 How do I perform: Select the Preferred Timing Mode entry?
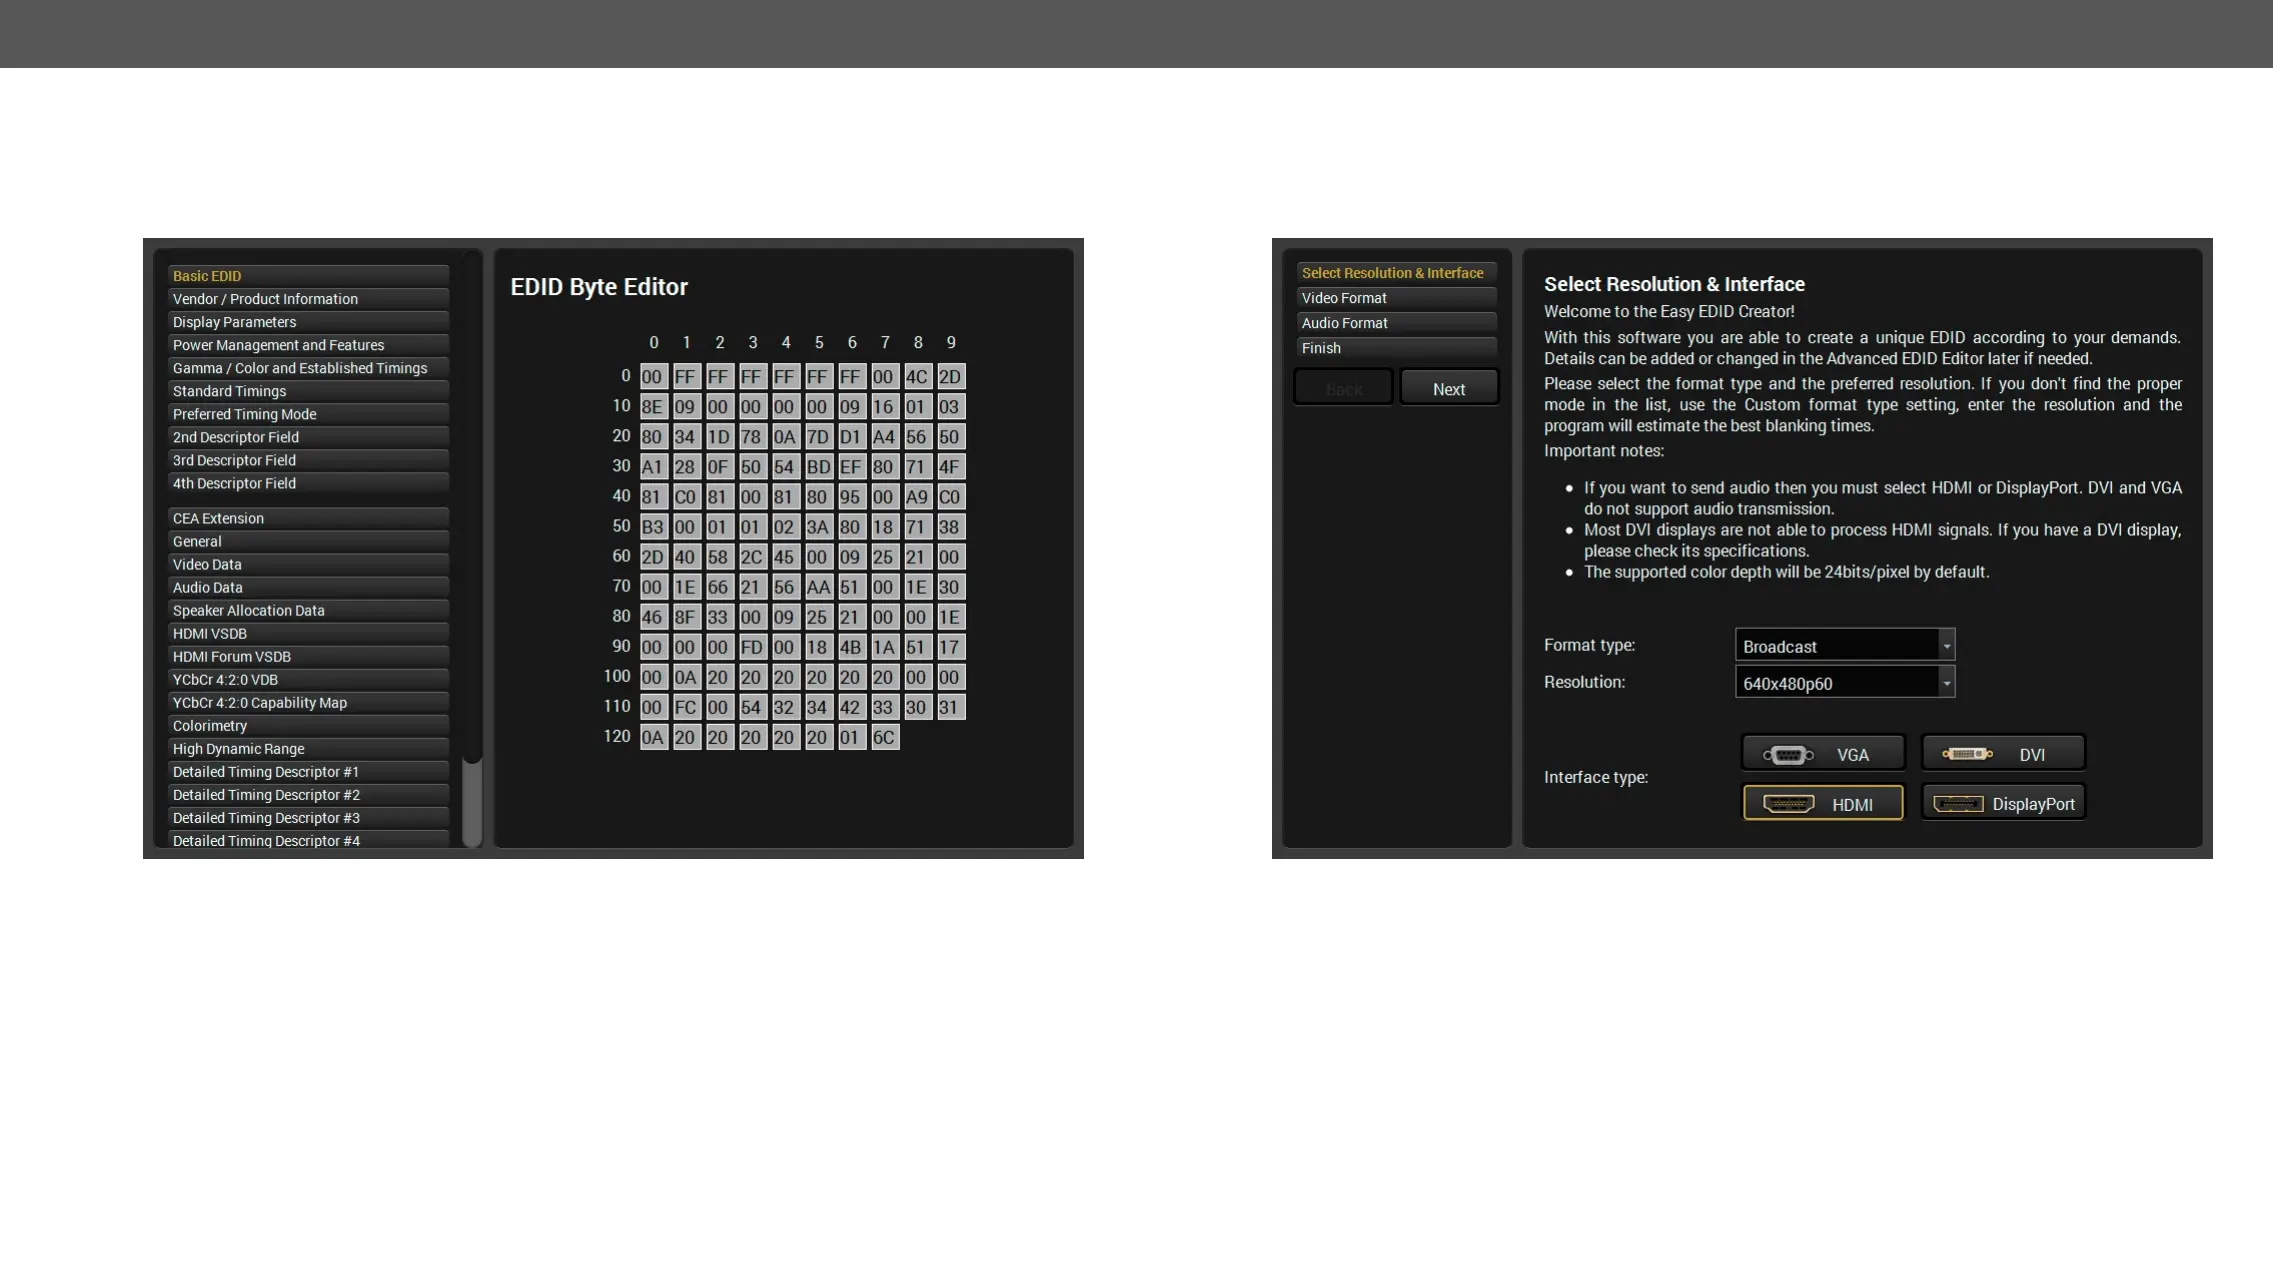point(307,414)
